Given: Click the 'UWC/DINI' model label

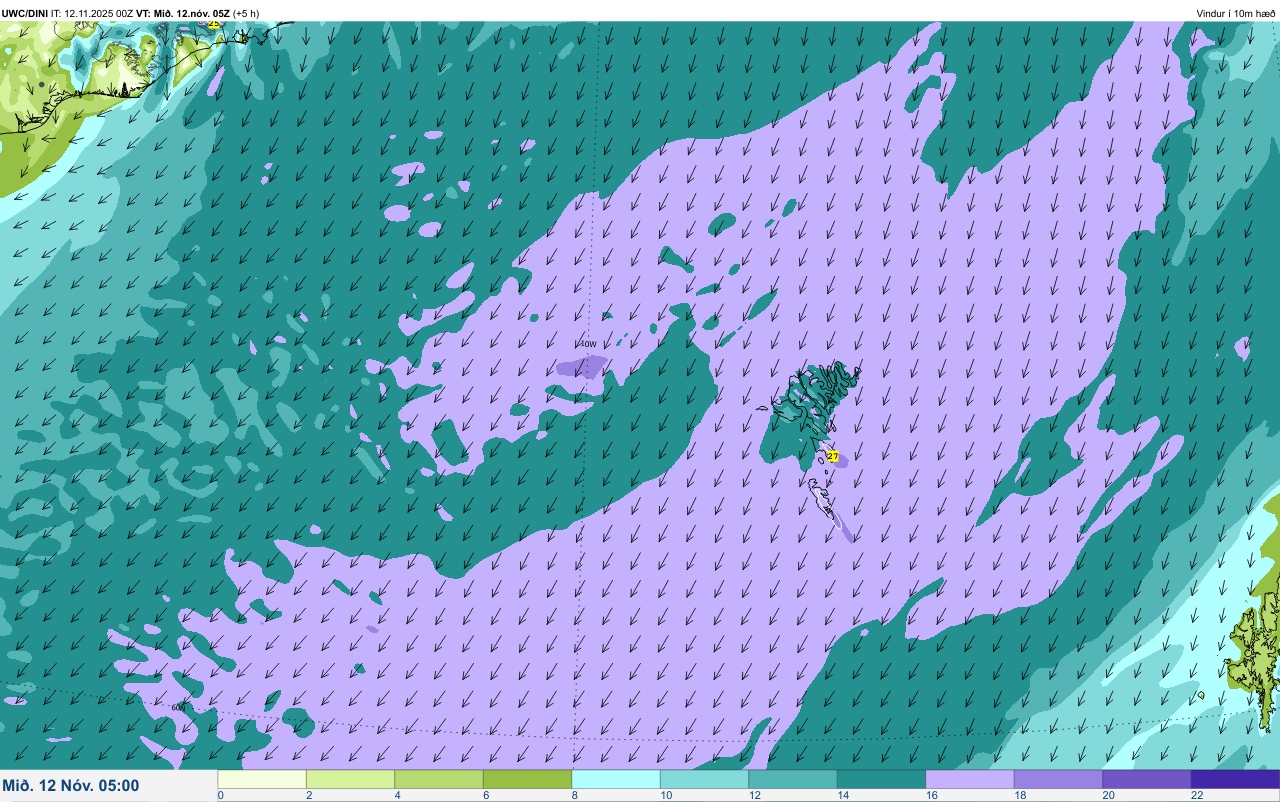Looking at the screenshot, I should point(25,13).
